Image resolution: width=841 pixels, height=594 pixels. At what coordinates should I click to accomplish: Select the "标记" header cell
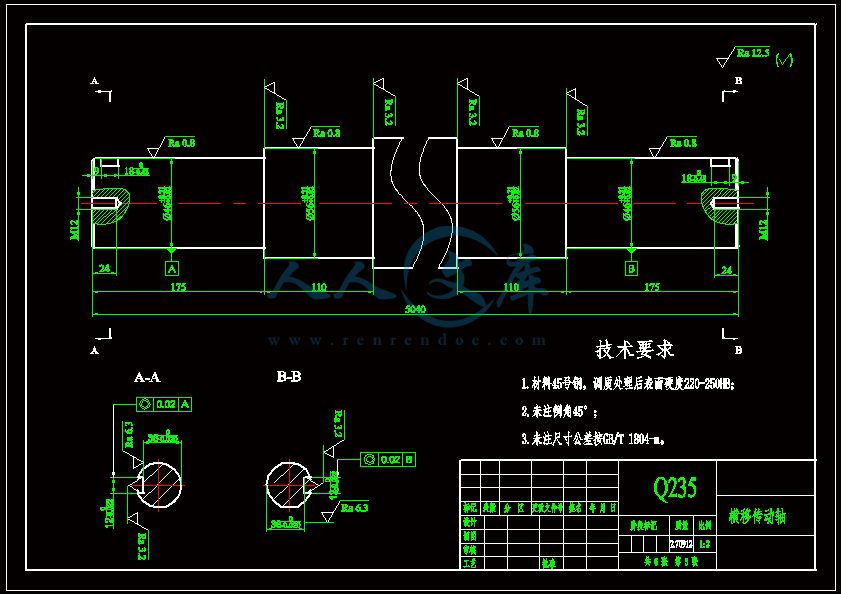coord(470,508)
